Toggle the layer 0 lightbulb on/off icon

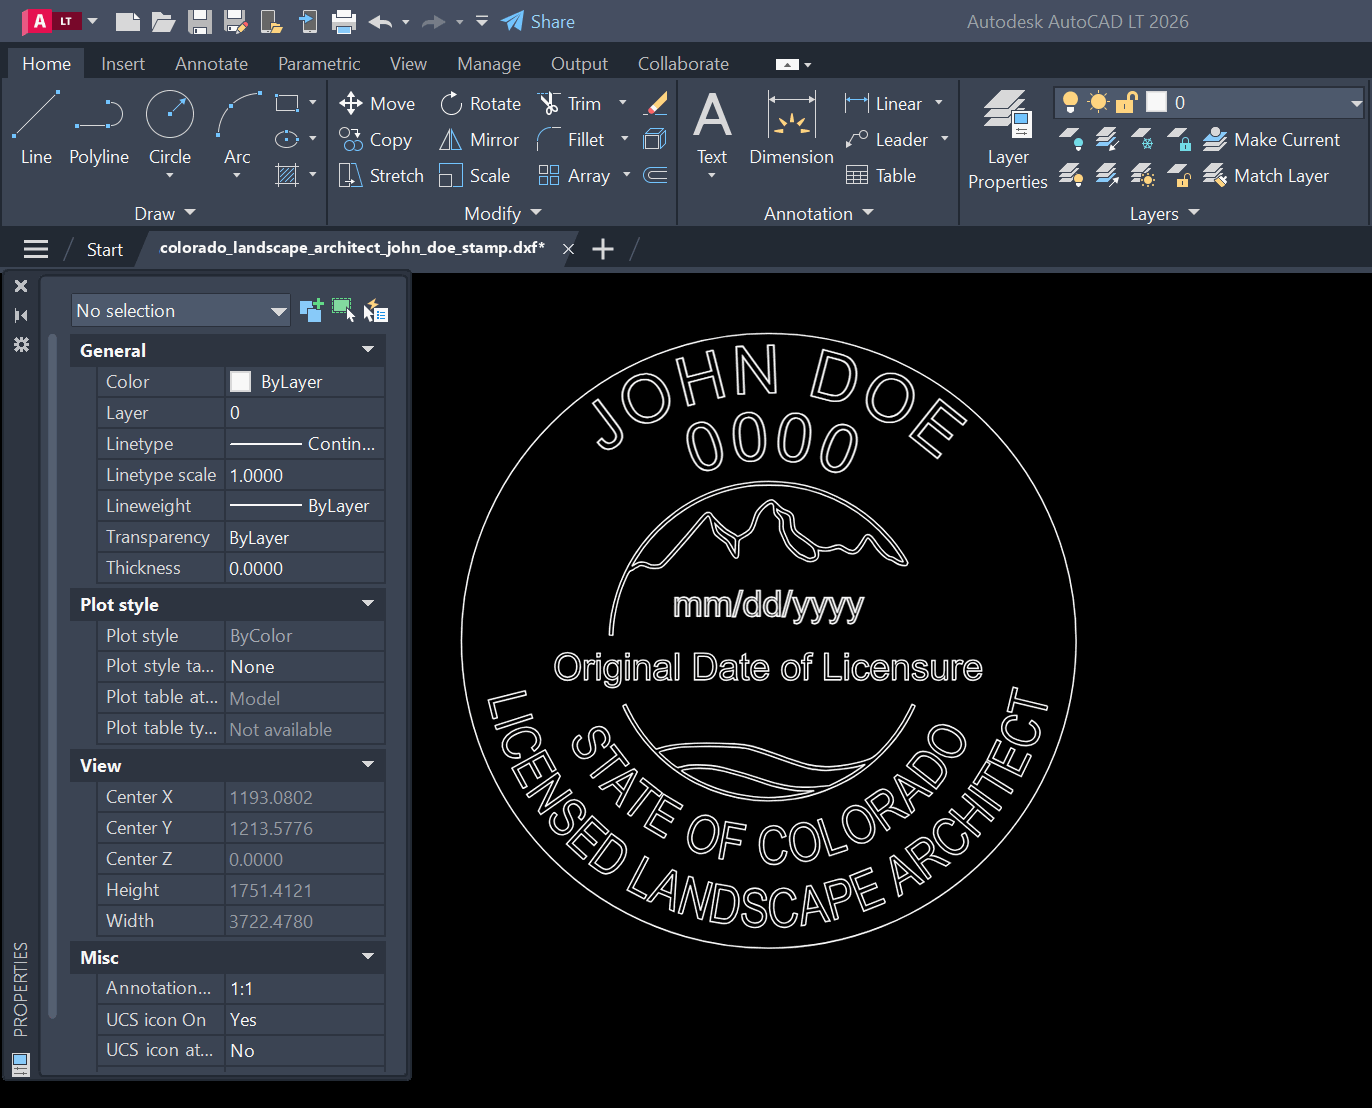(x=1070, y=102)
